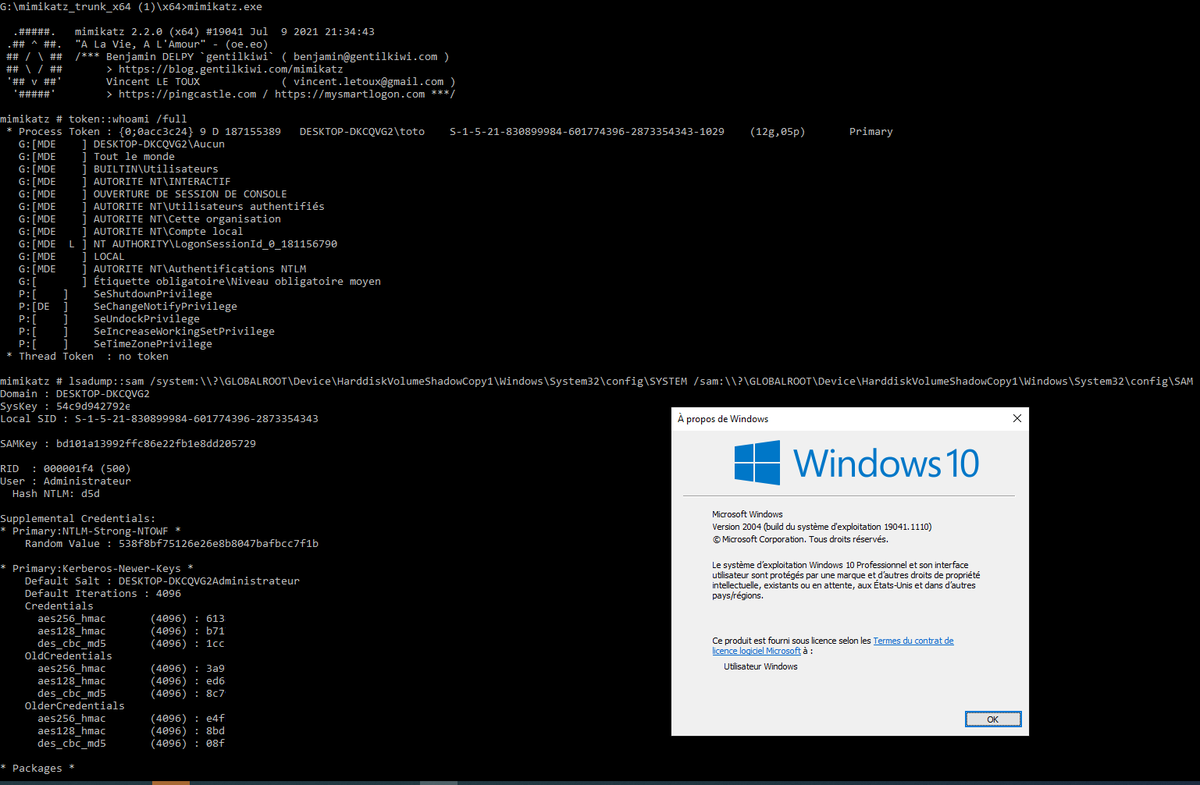Click 'AUTORITE NT\Authentifications NTLM' row
Screen dimensions: 1200x785
click(x=162, y=269)
